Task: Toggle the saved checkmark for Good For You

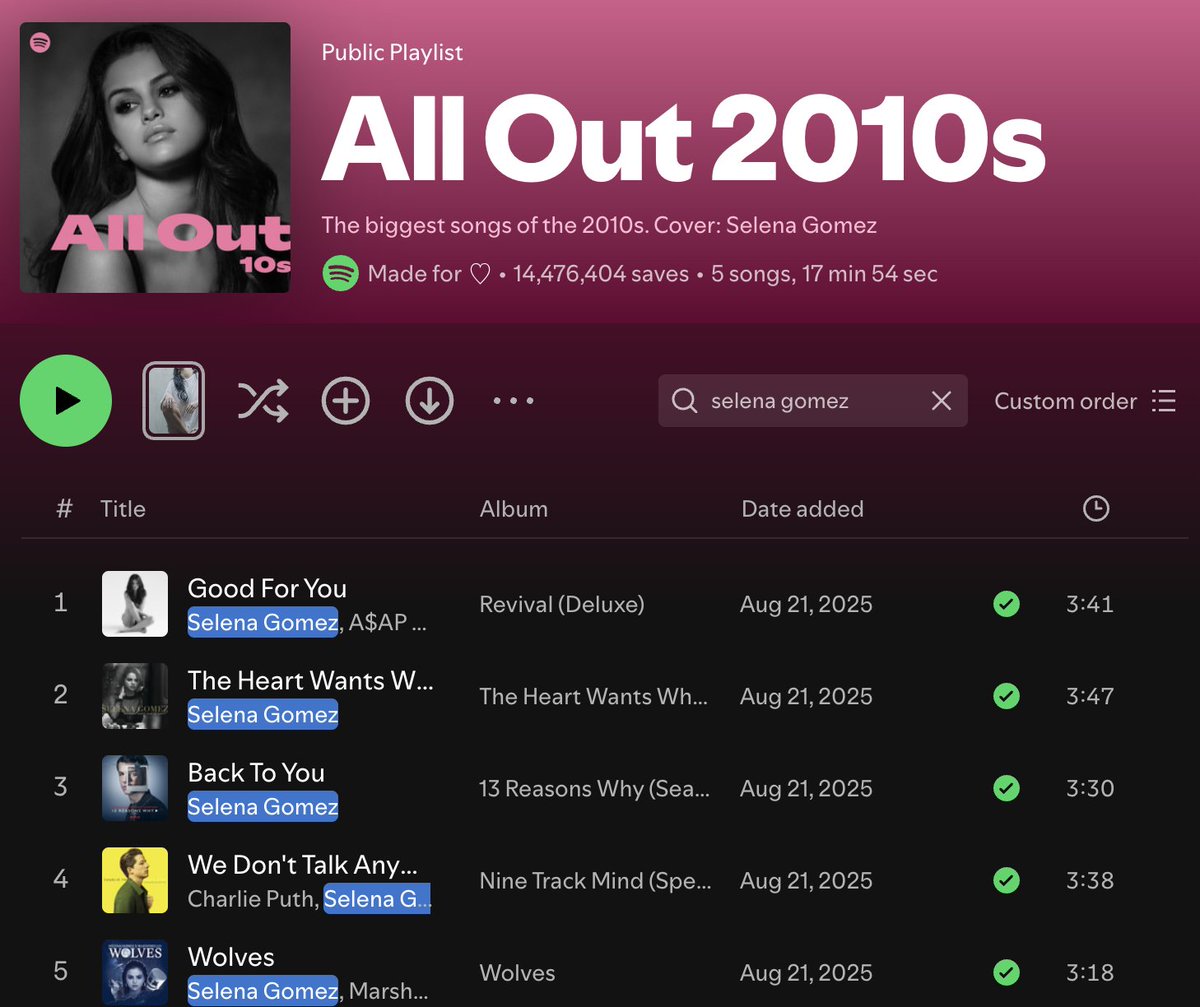Action: click(1006, 604)
